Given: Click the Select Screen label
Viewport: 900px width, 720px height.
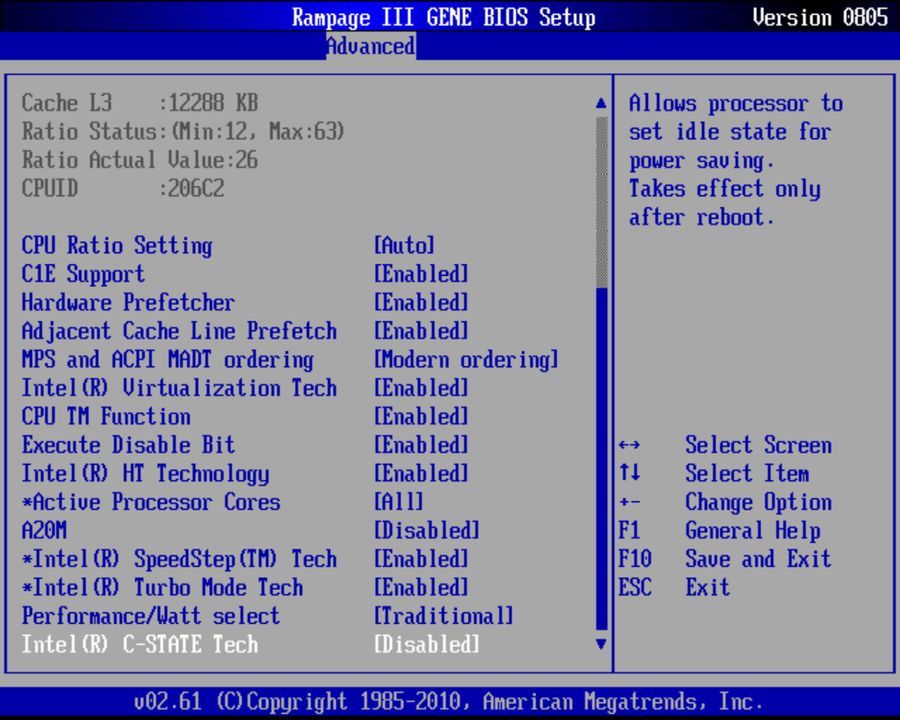Looking at the screenshot, I should click(758, 445).
